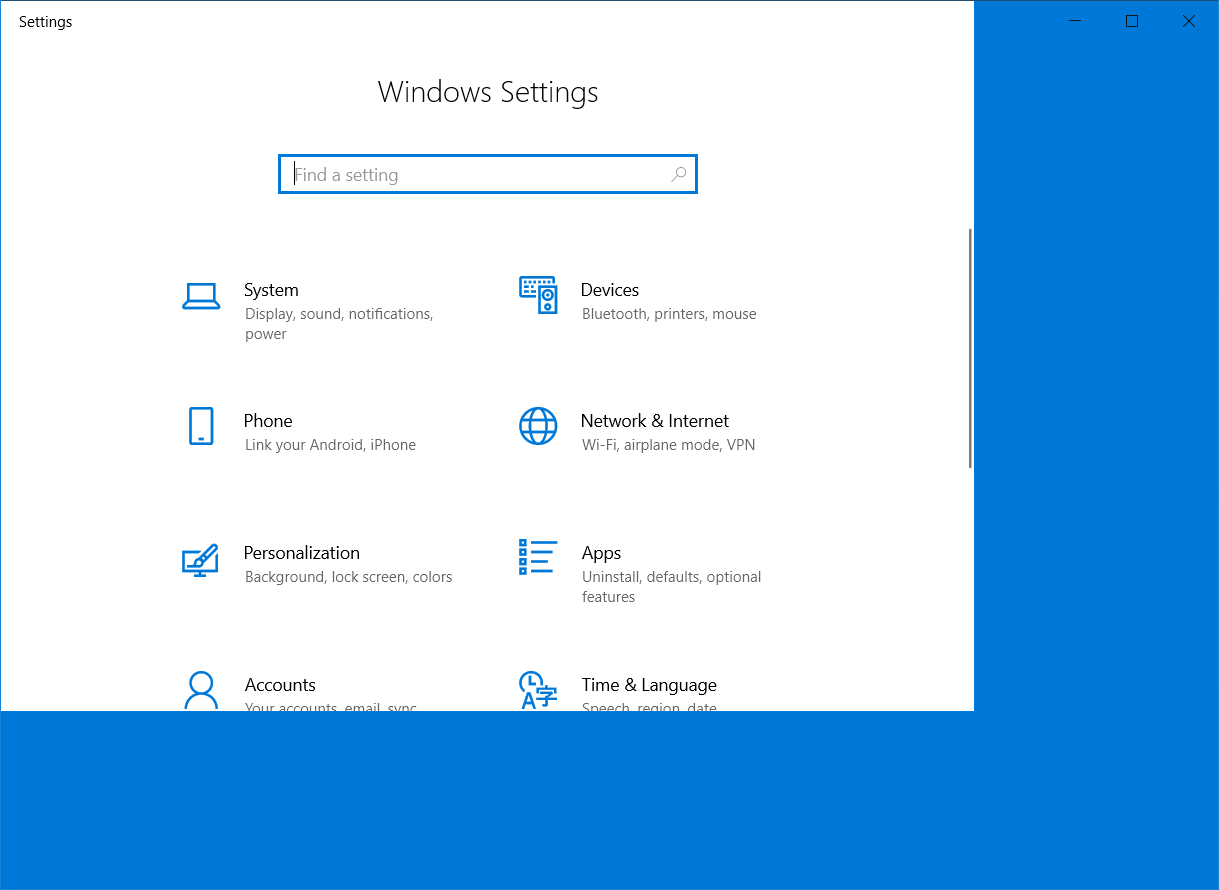The height and width of the screenshot is (890, 1219).
Task: Choose the Time & Language title
Action: point(649,685)
